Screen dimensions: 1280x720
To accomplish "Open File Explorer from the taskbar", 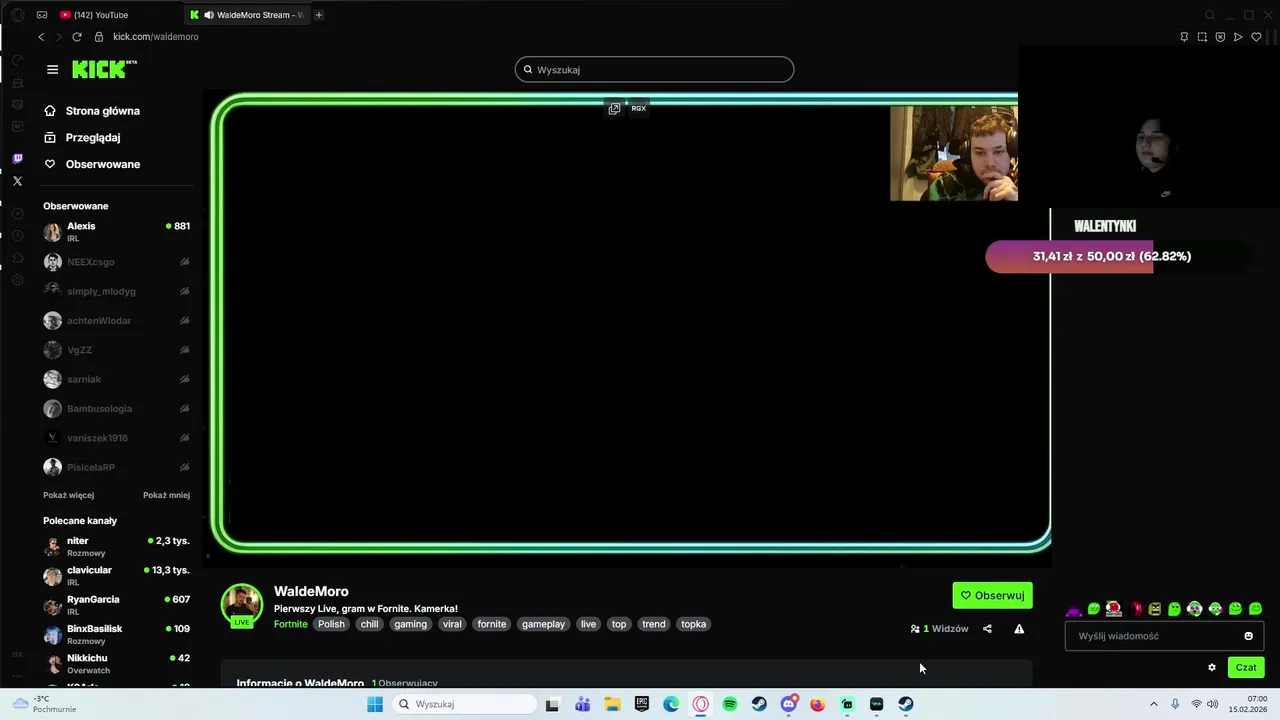I will 612,704.
